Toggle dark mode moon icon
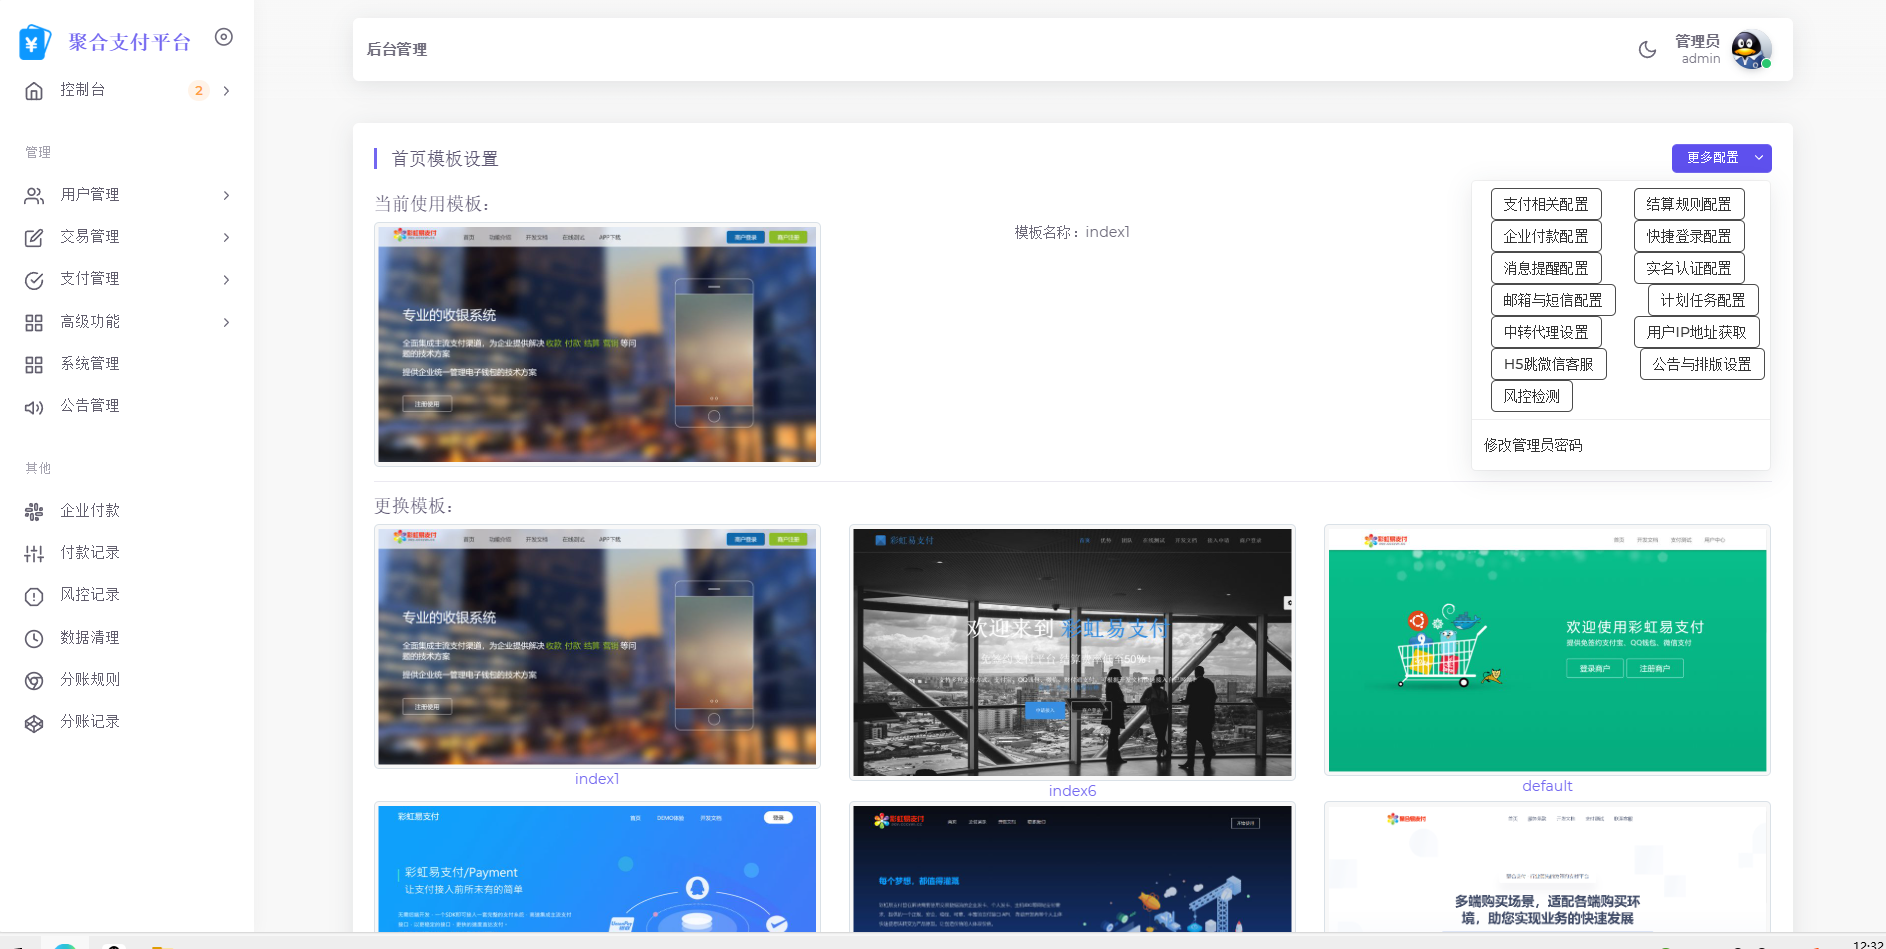1886x949 pixels. tap(1647, 49)
